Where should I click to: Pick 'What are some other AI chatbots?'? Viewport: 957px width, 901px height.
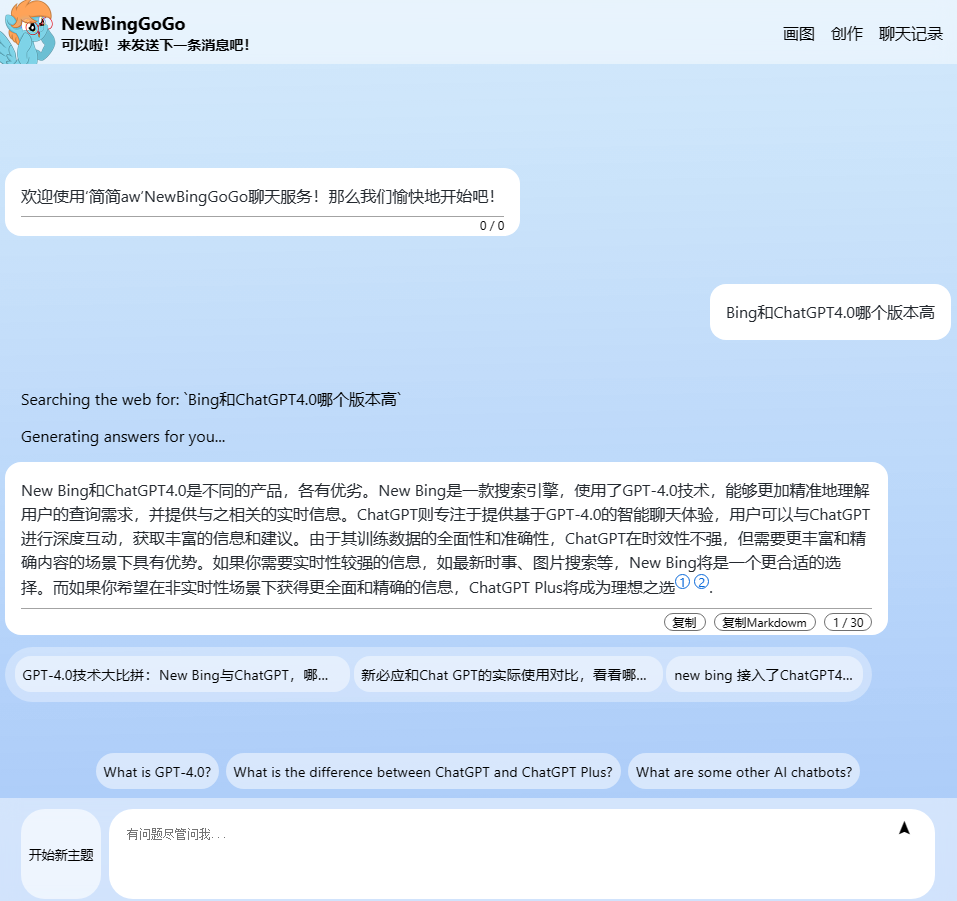click(x=743, y=772)
